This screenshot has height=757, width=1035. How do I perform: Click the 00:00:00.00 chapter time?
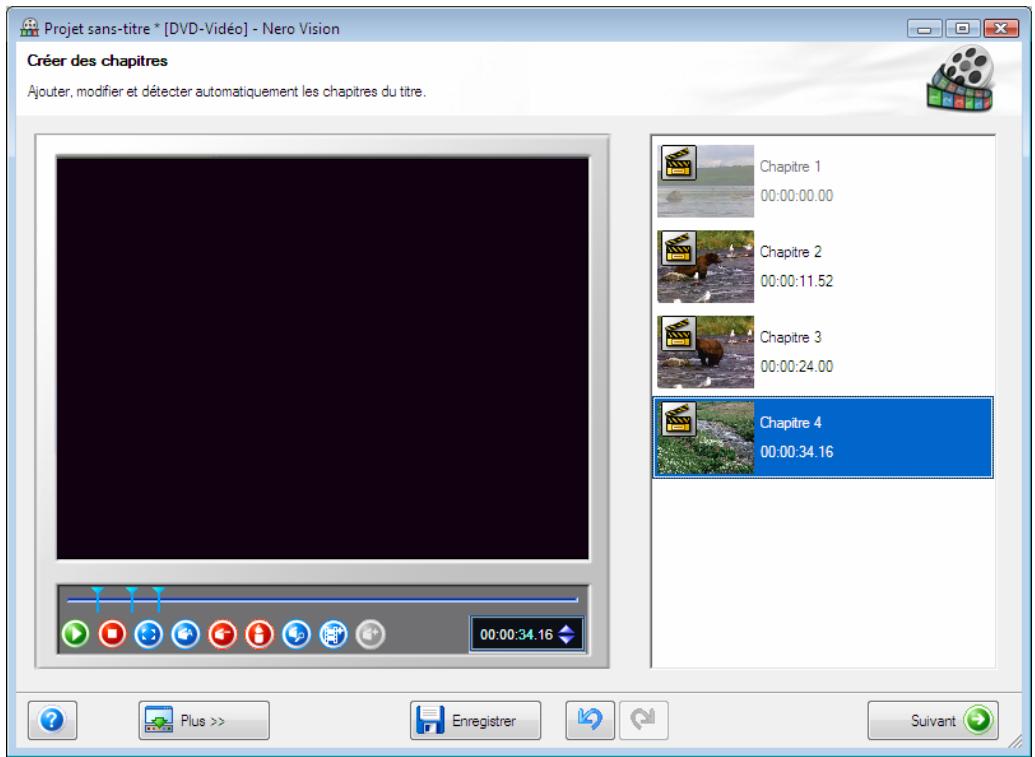click(797, 195)
